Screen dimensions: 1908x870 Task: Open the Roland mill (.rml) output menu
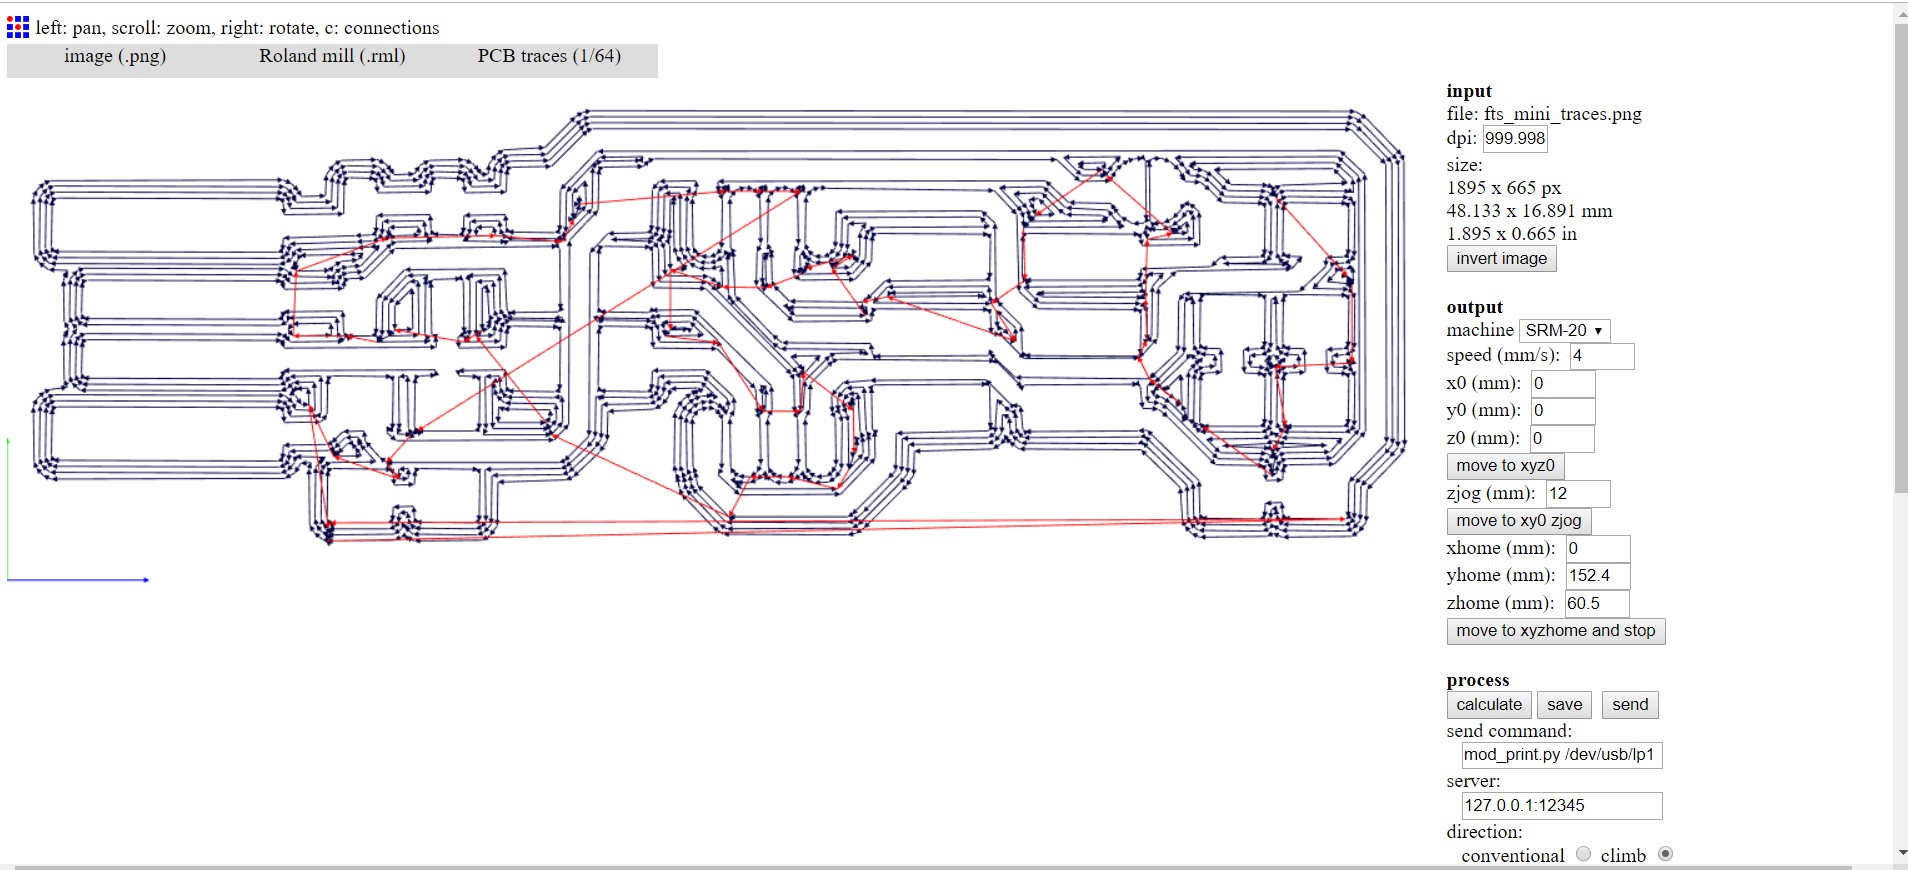[332, 57]
